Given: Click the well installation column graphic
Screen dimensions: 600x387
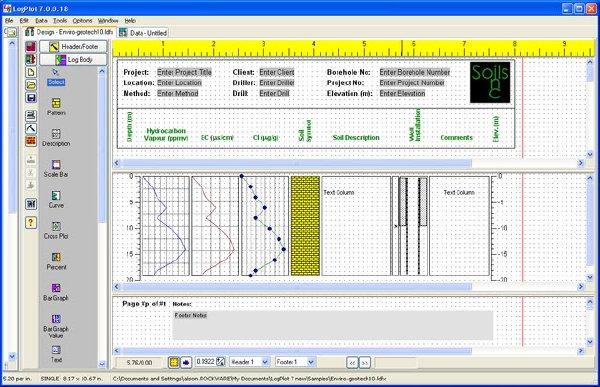Looking at the screenshot, I should (x=413, y=225).
